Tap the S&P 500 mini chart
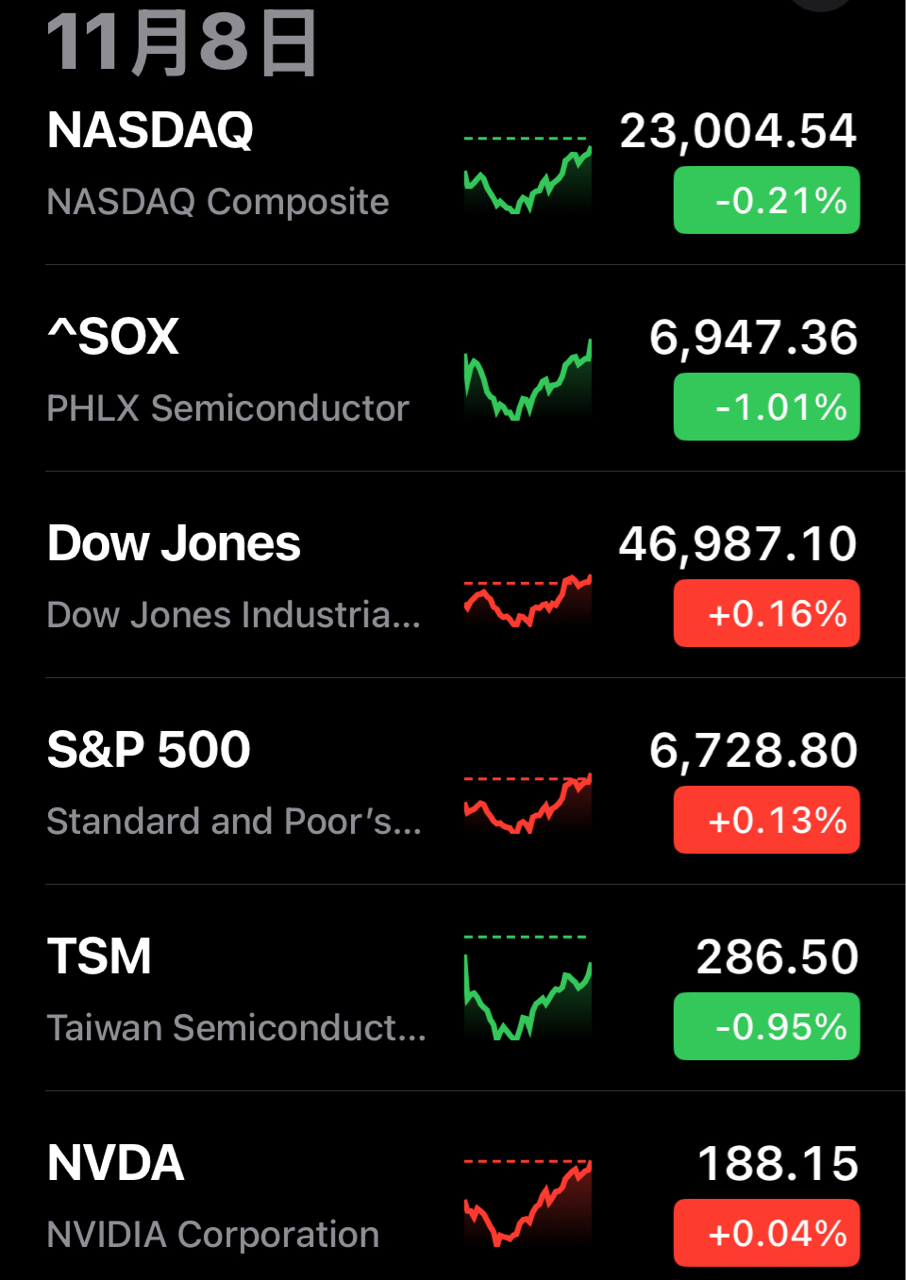906x1280 pixels. [527, 804]
